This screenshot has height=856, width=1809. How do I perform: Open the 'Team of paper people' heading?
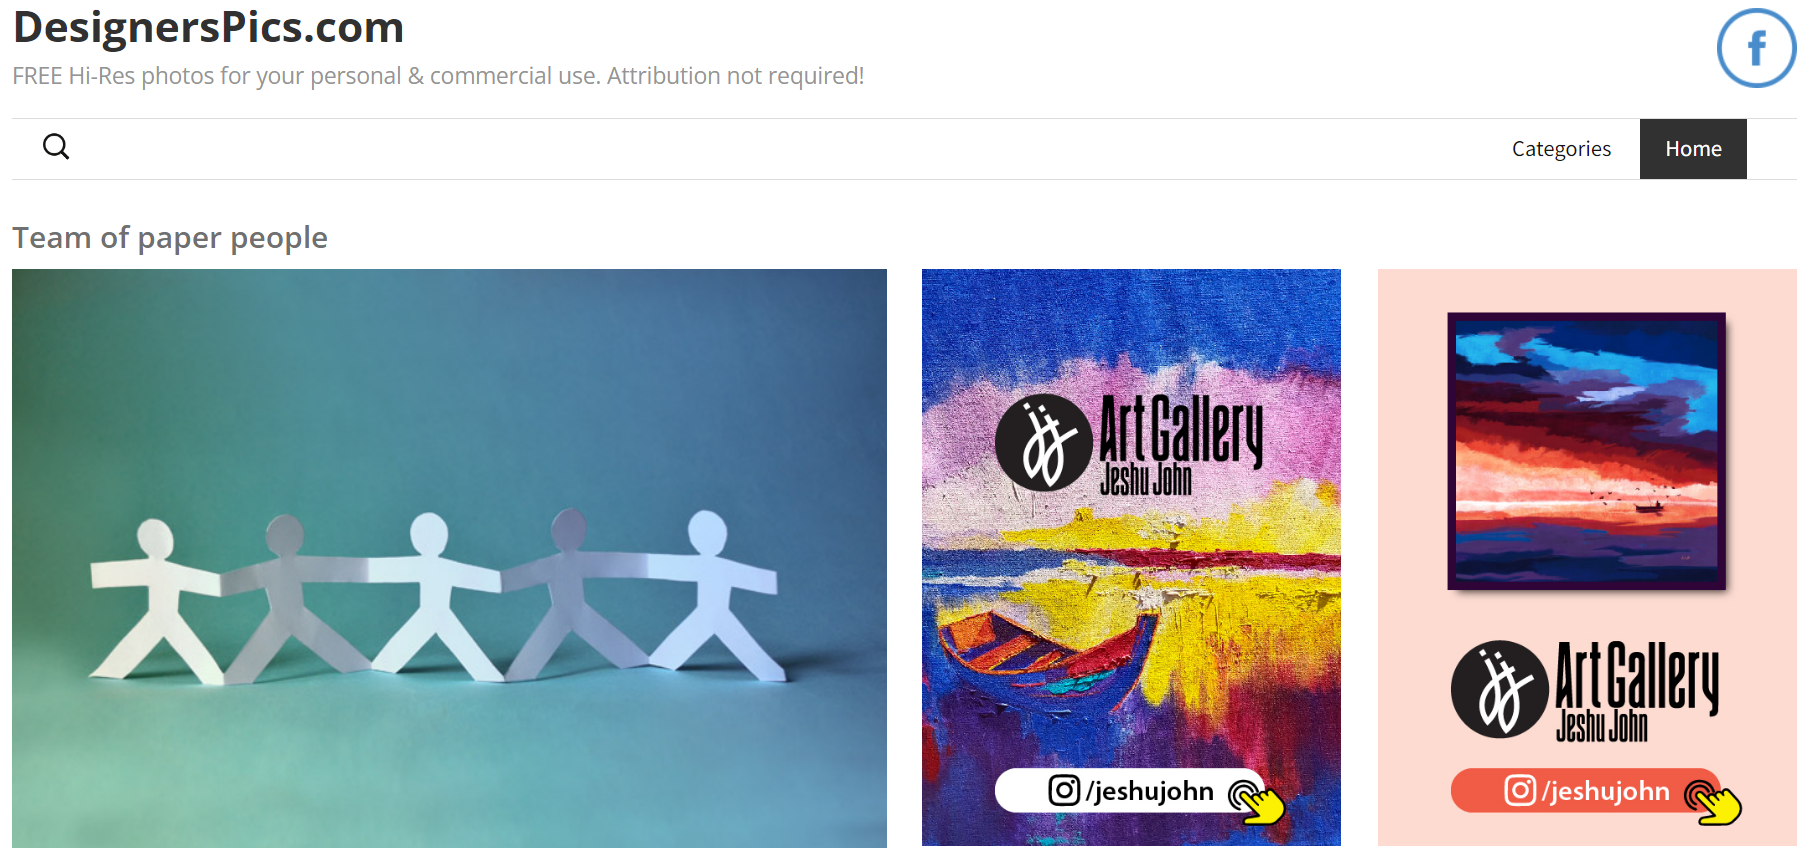170,238
